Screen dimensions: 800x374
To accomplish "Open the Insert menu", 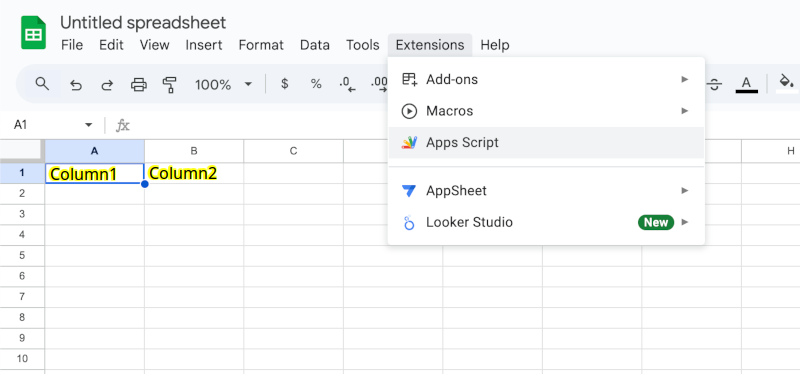I will point(204,45).
